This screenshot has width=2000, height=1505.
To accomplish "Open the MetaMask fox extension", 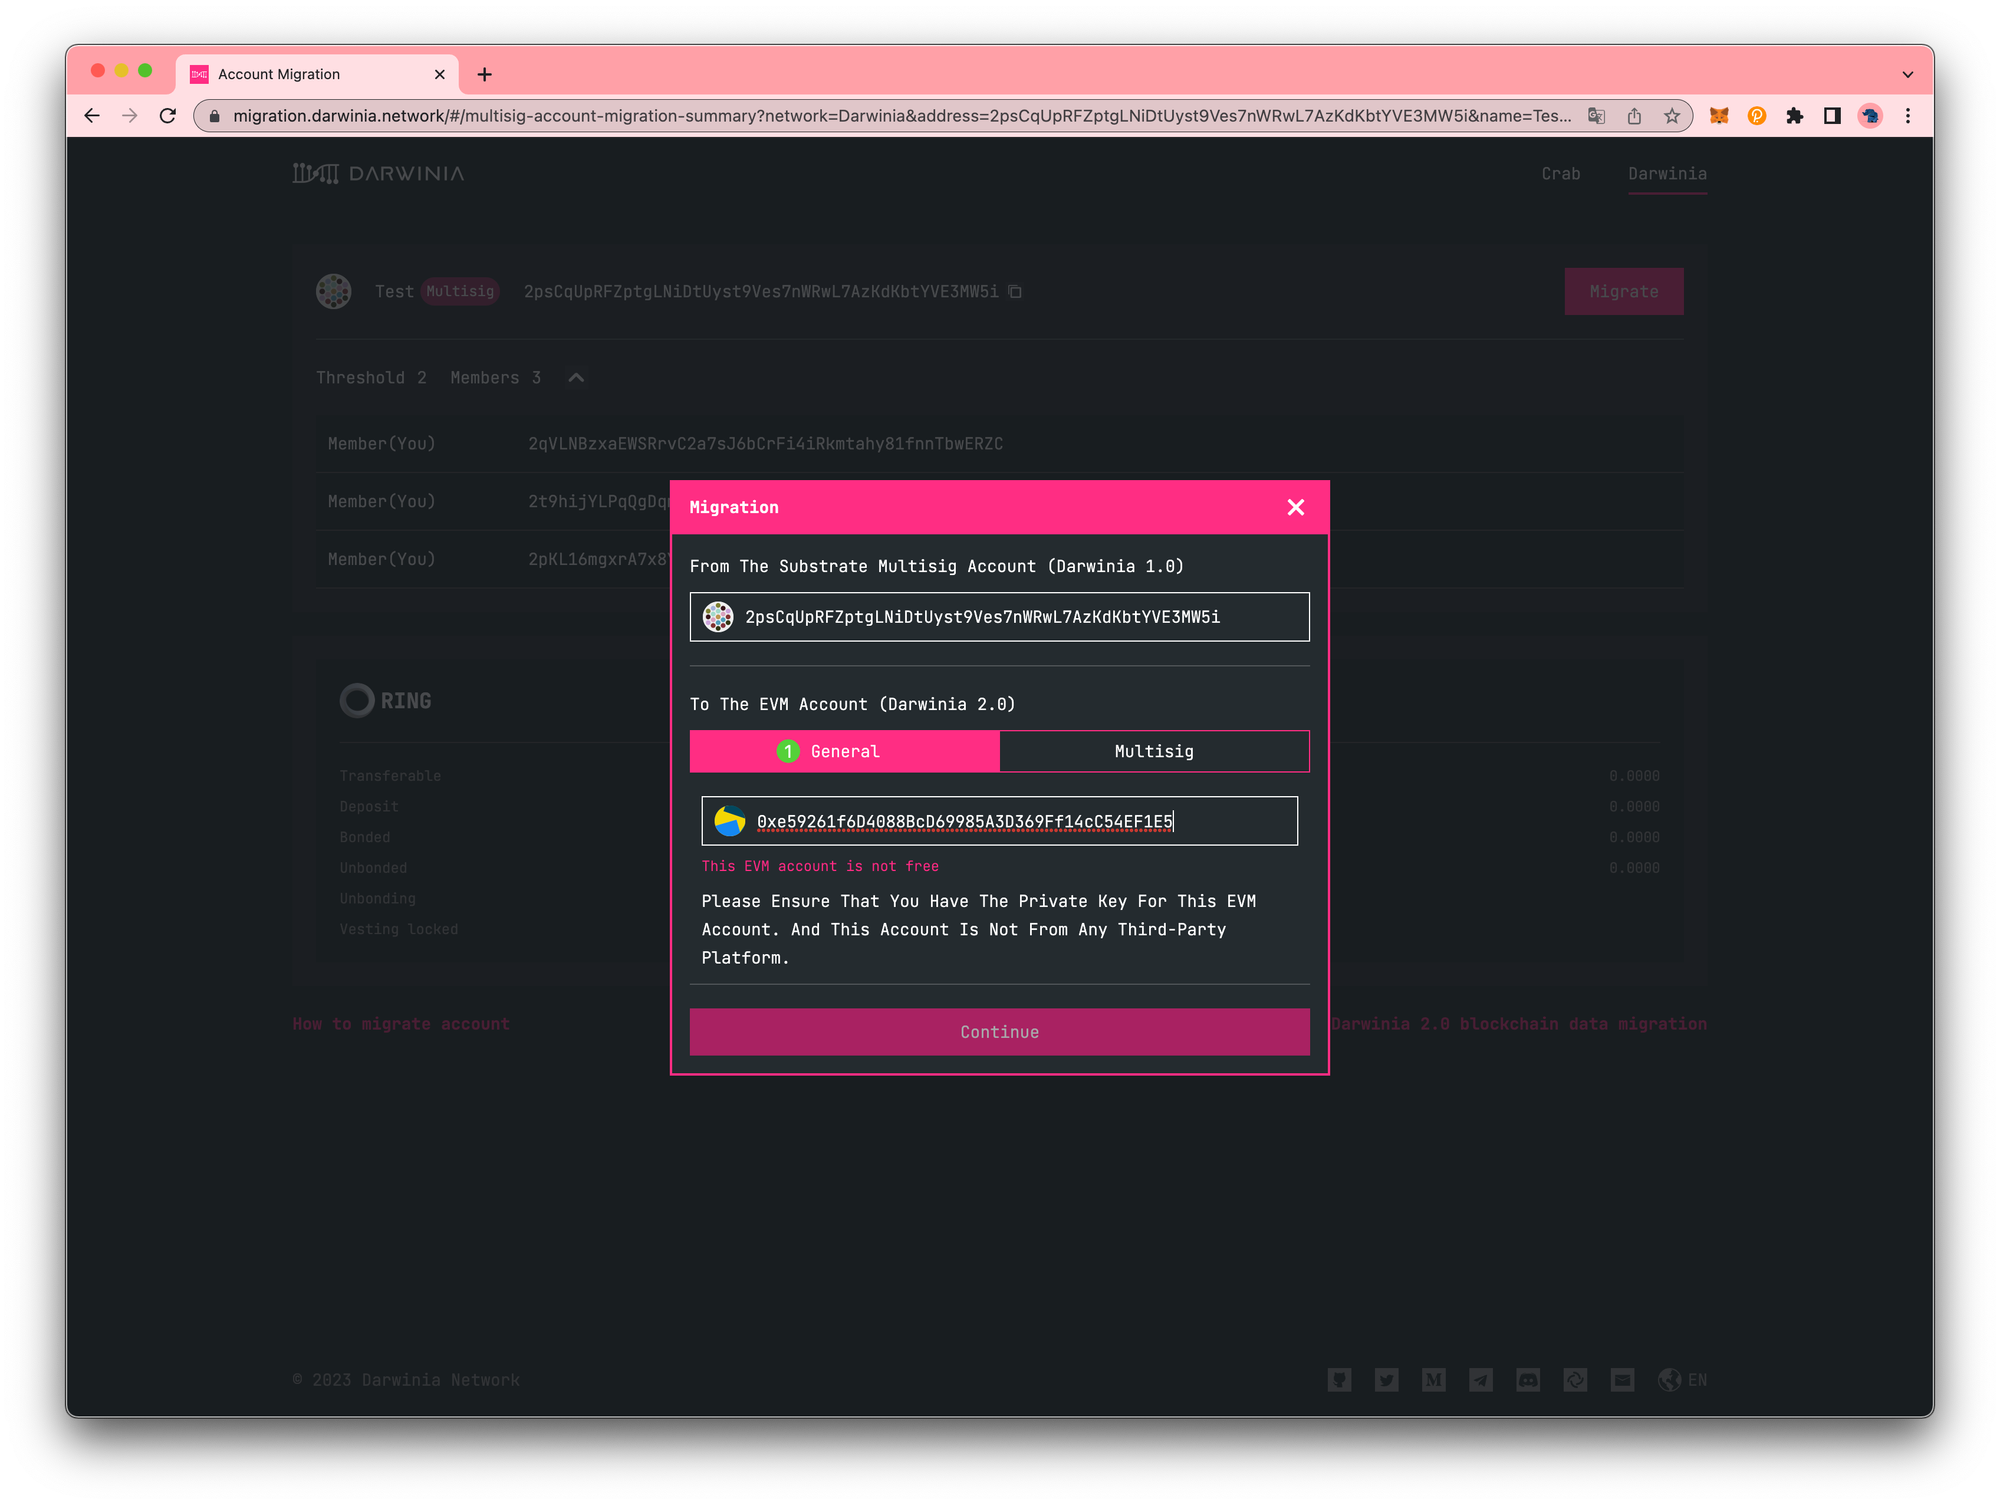I will coord(1718,116).
